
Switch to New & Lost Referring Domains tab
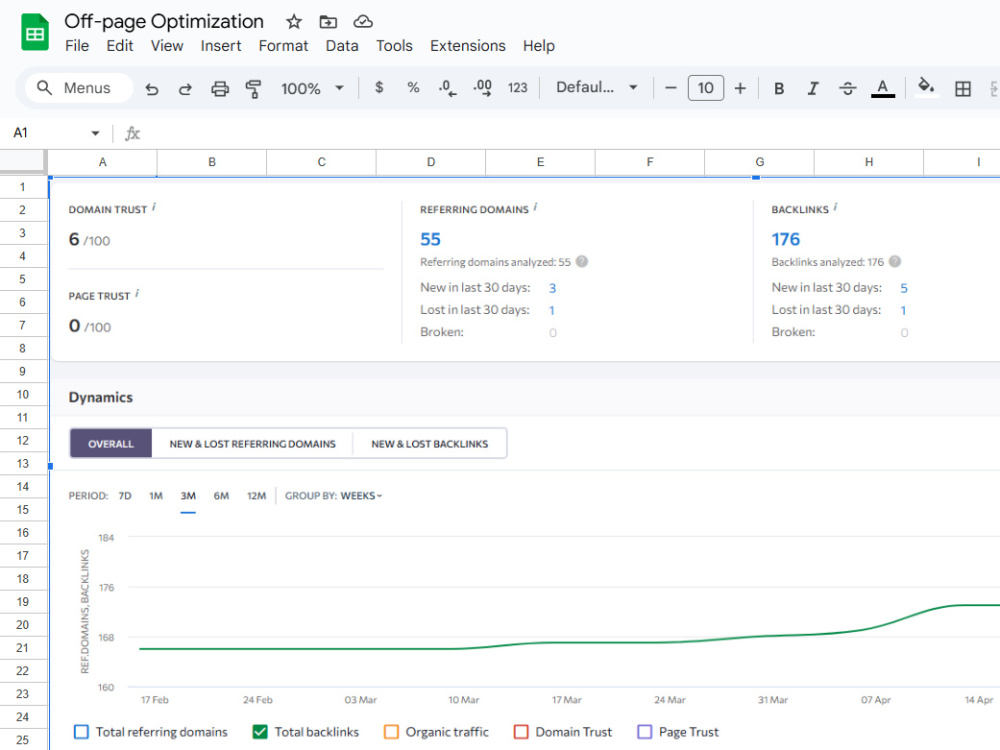253,443
